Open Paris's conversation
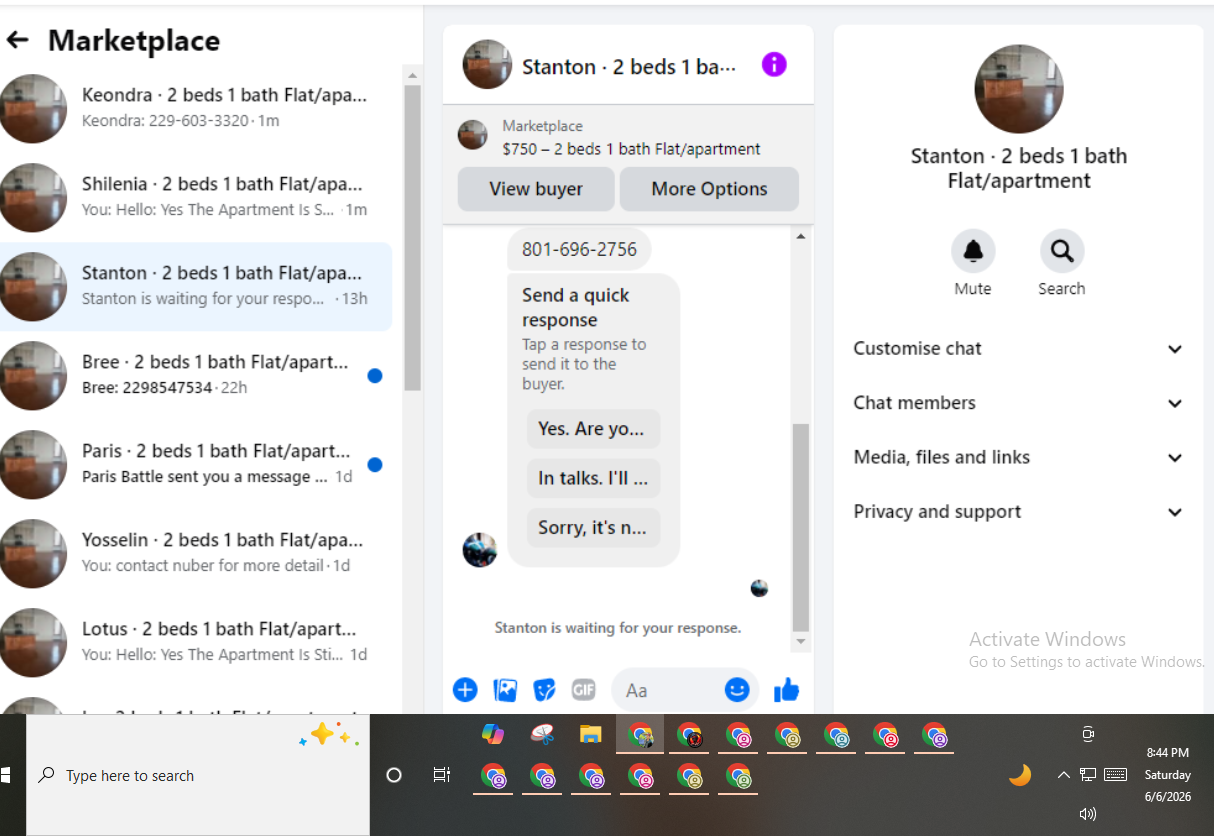 pos(197,464)
